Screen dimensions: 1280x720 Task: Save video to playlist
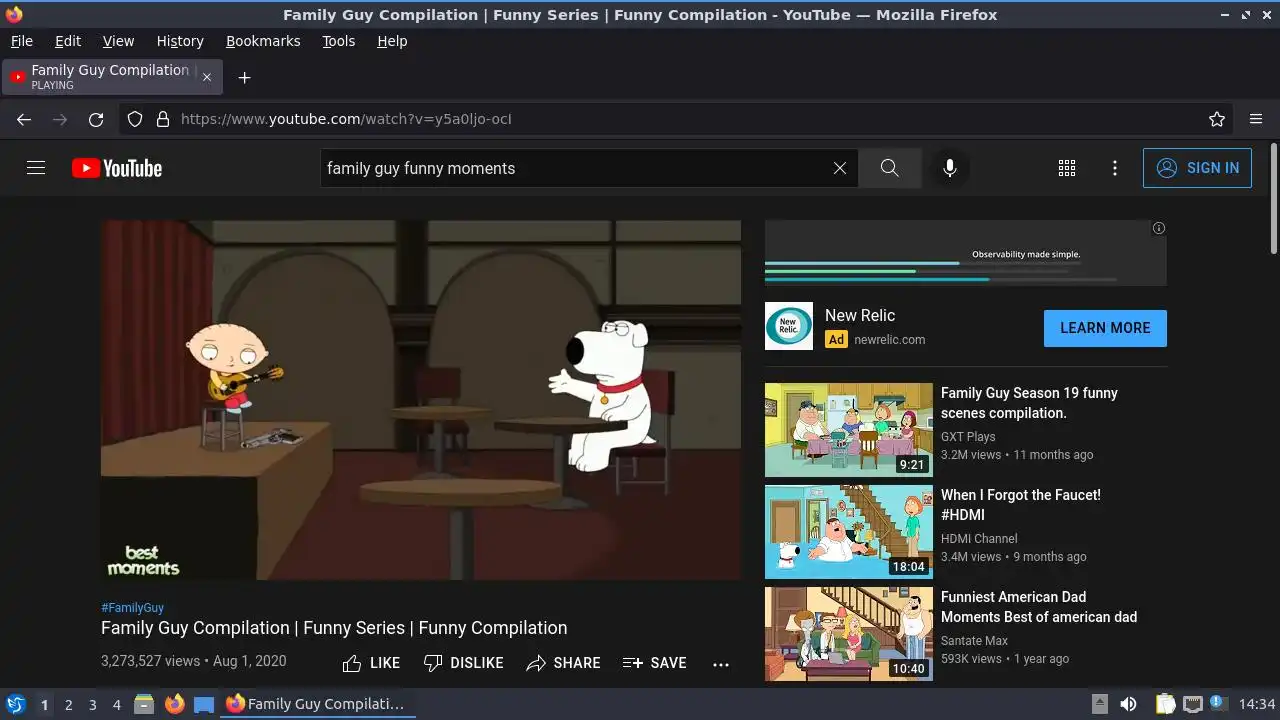tap(654, 663)
